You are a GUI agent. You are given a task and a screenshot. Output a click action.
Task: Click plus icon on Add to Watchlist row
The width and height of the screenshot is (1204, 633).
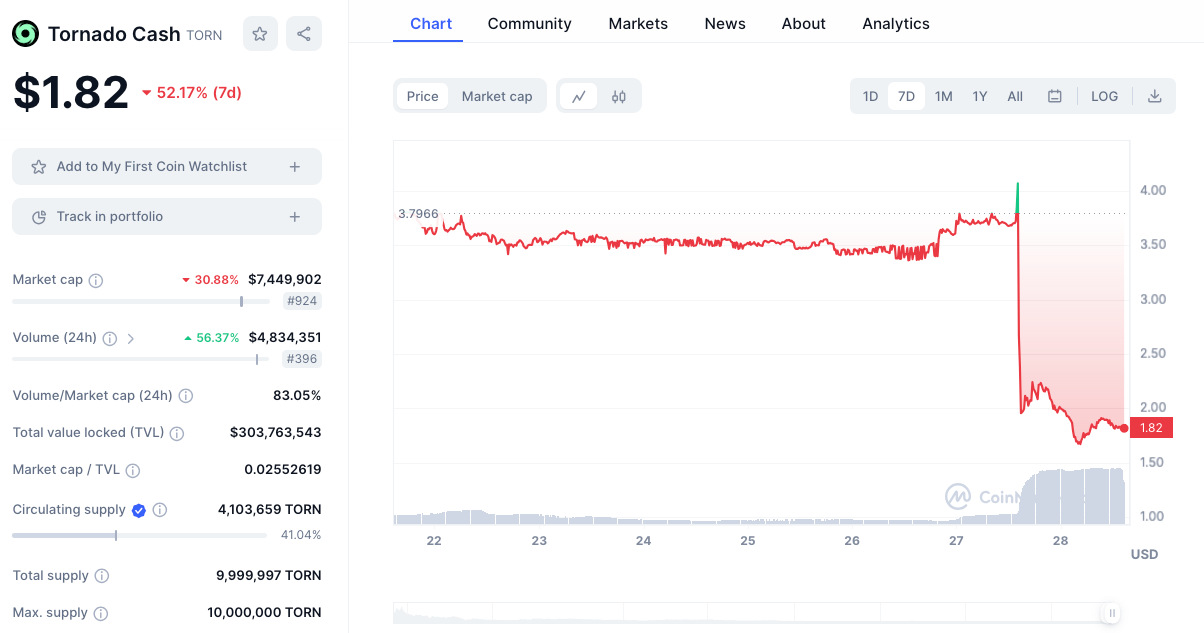click(x=295, y=167)
